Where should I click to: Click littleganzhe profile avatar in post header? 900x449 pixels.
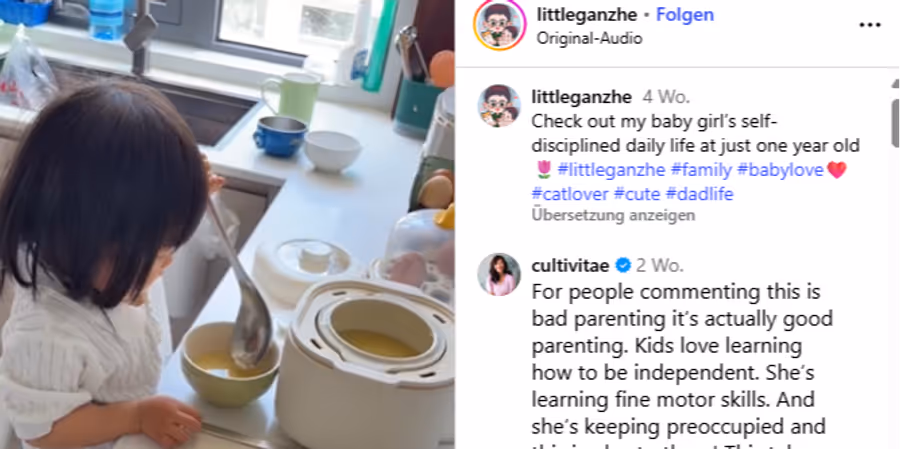[499, 25]
